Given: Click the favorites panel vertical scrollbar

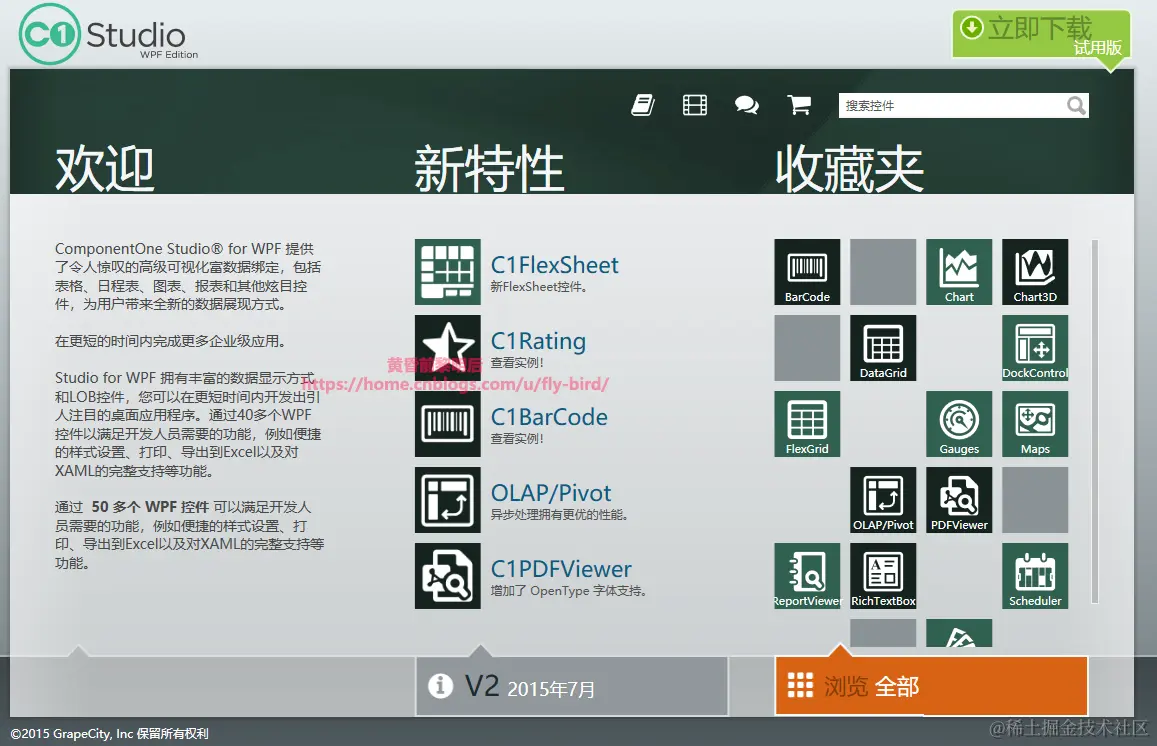Looking at the screenshot, I should click(1095, 422).
